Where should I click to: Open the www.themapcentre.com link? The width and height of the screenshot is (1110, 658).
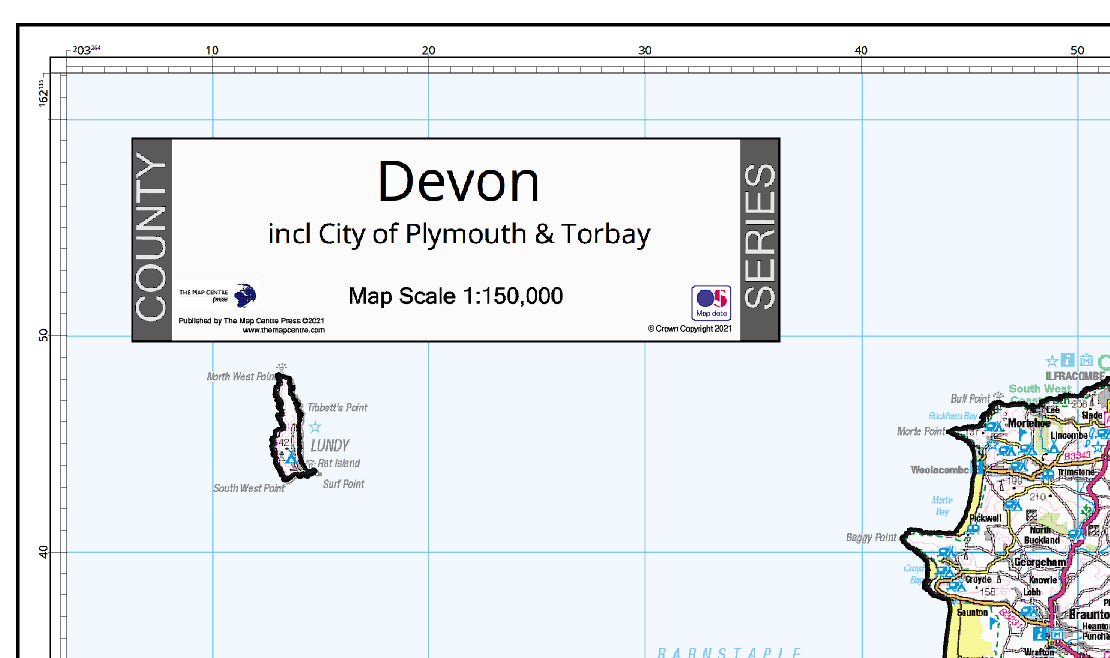(x=283, y=330)
